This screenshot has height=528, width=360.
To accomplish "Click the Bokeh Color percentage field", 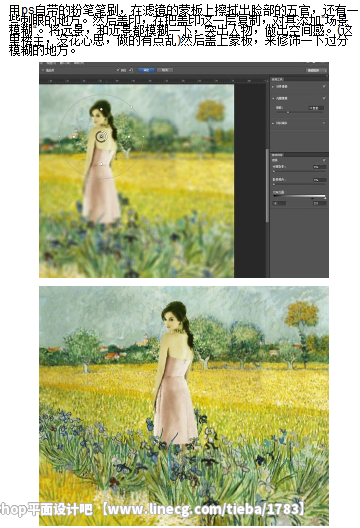I will point(319,180).
